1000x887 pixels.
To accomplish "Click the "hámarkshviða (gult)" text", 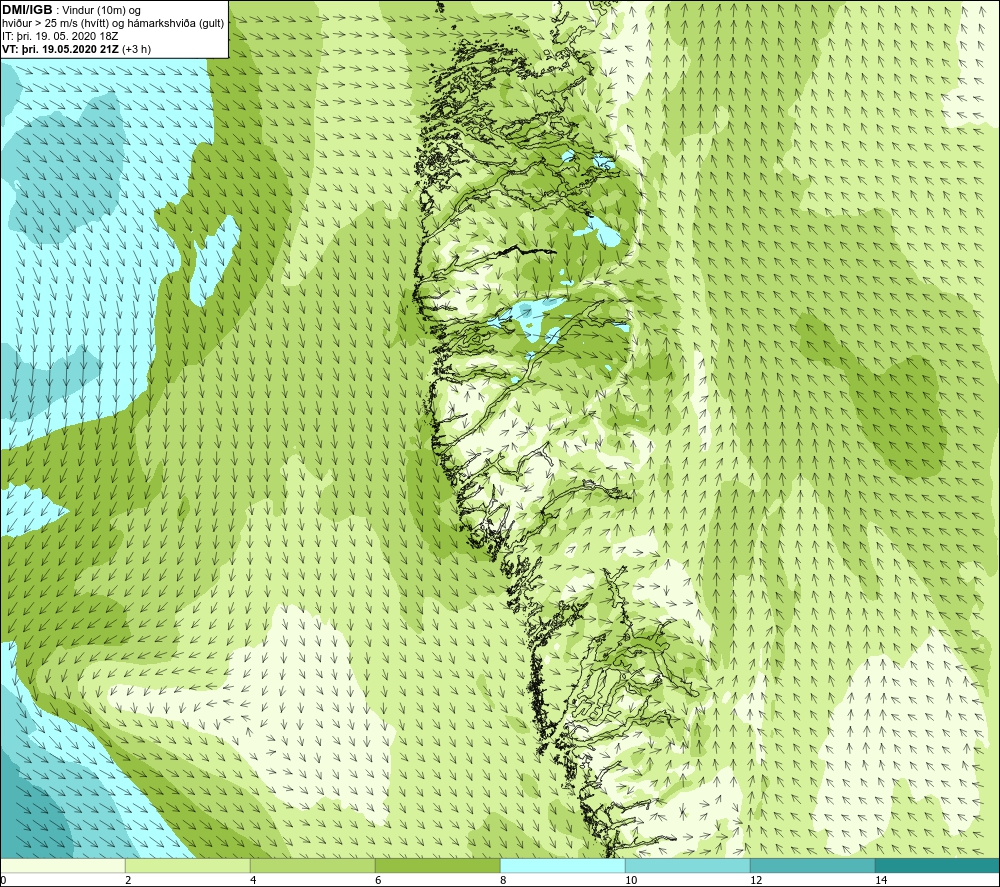I will coord(175,24).
